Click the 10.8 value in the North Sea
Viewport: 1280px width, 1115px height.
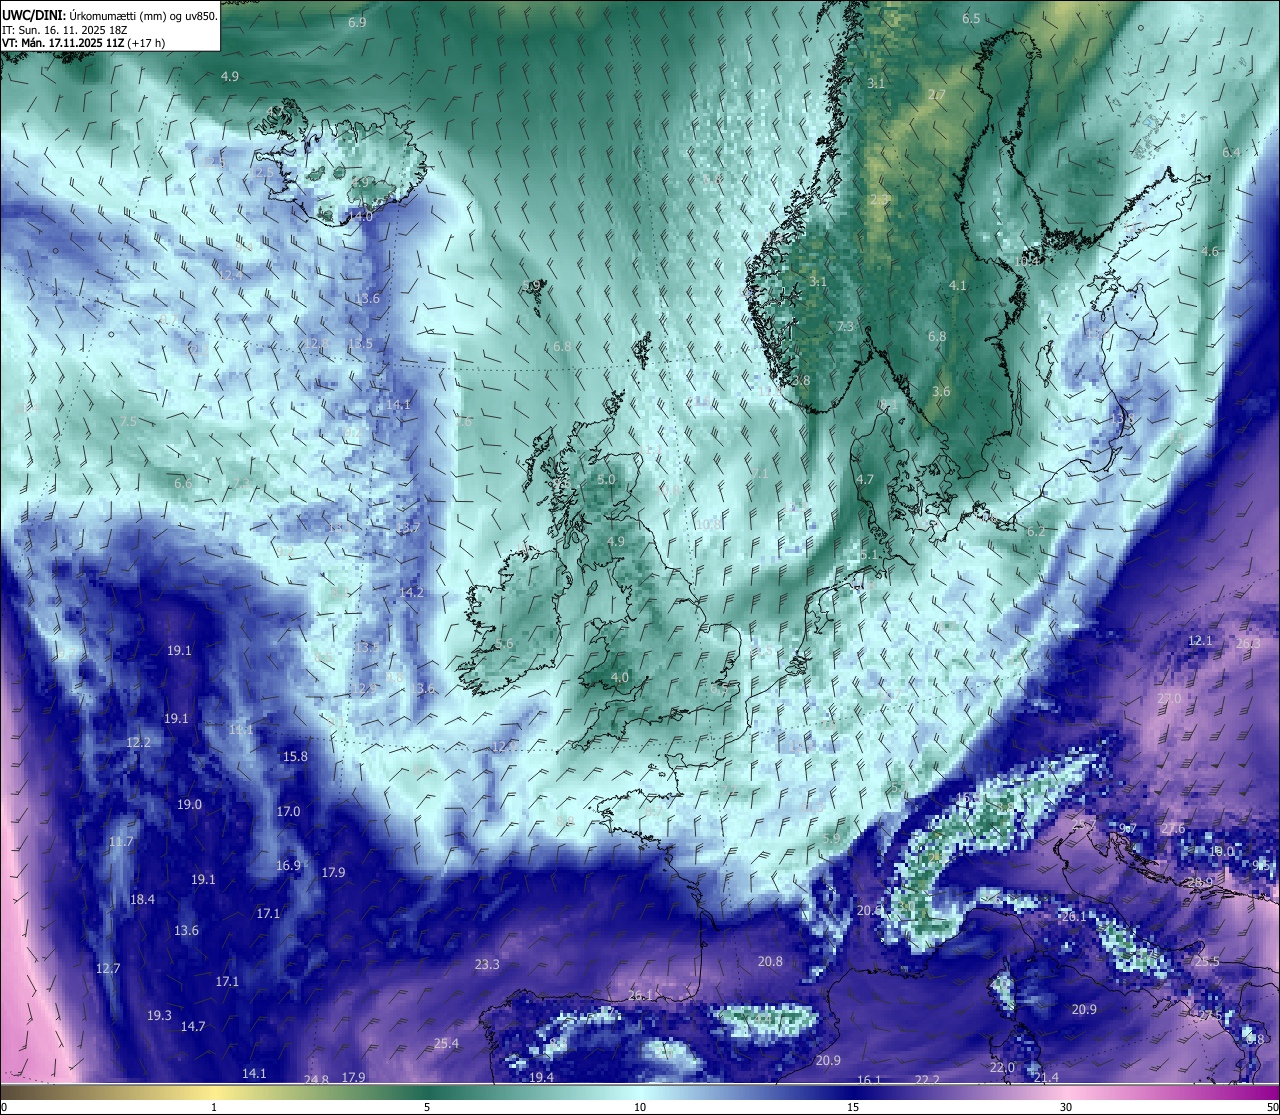point(709,524)
